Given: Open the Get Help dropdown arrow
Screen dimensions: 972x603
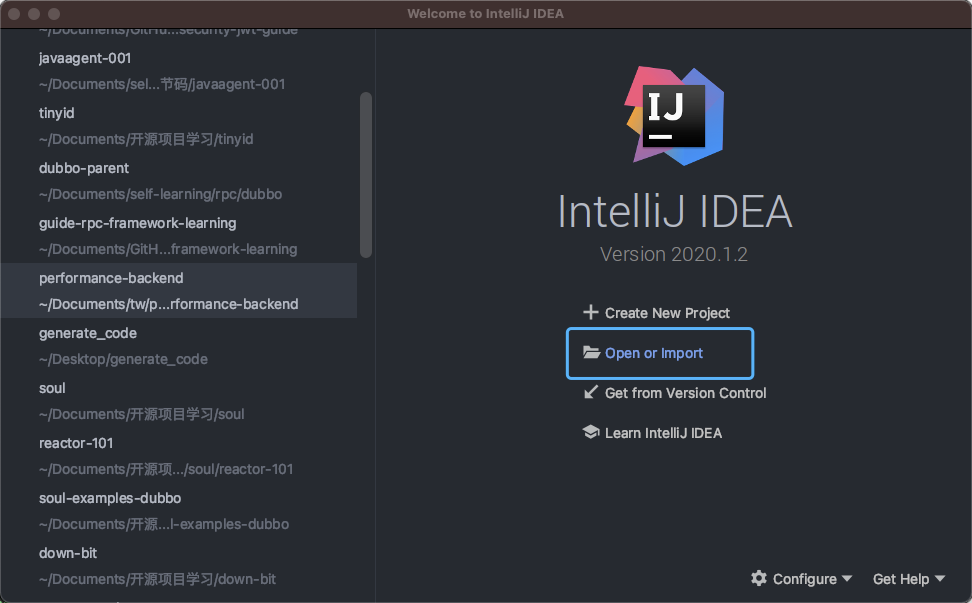Looking at the screenshot, I should (x=940, y=578).
